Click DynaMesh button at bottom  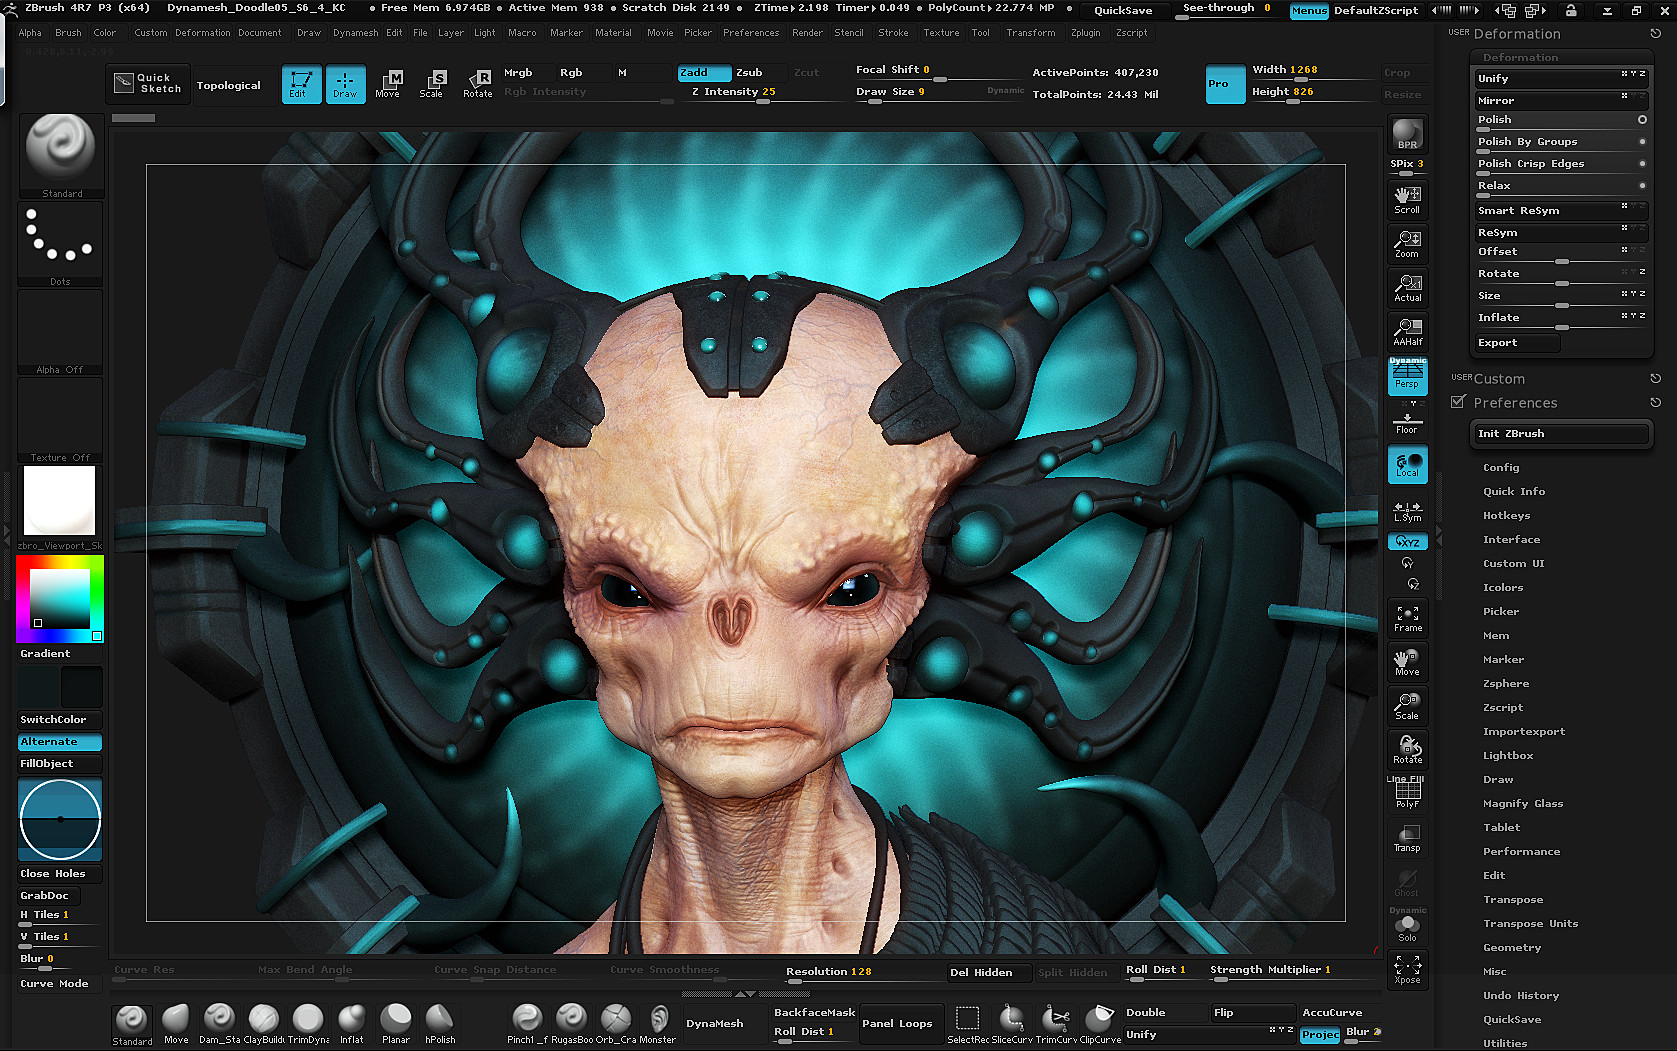714,1024
